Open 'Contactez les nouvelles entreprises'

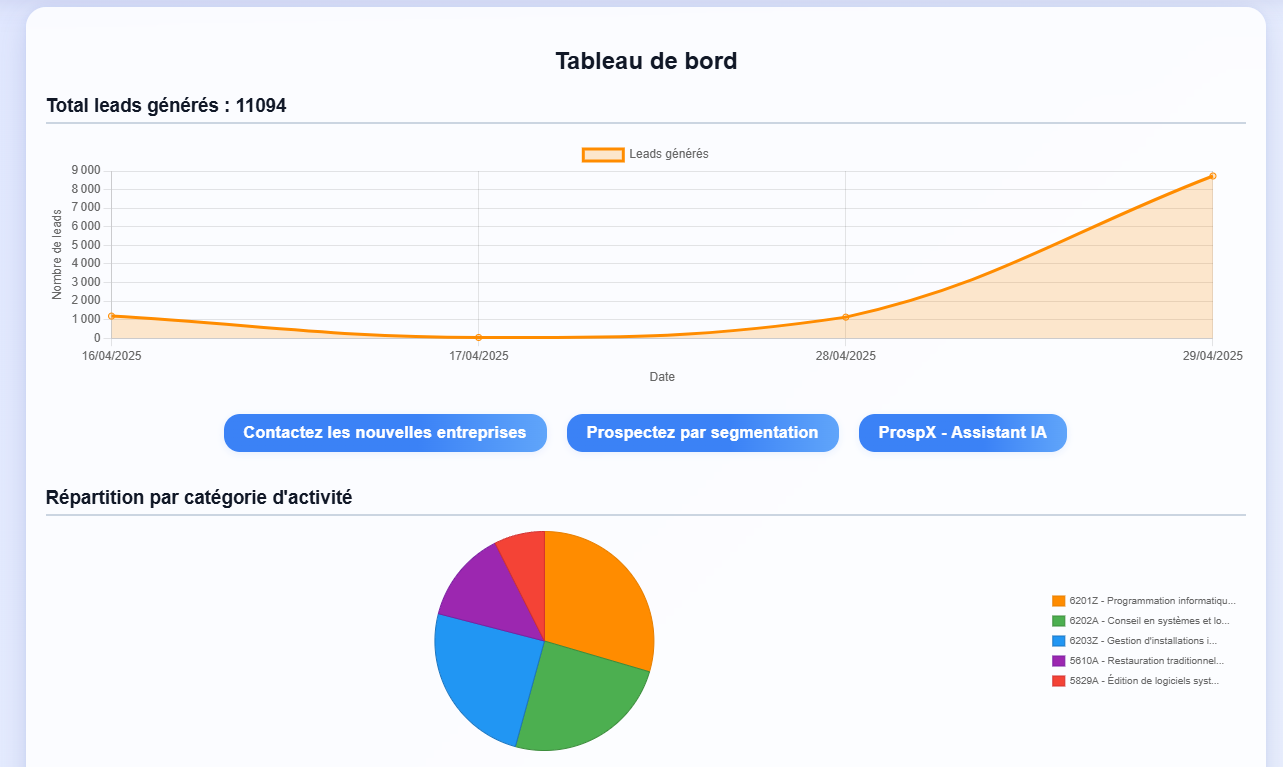pos(385,432)
